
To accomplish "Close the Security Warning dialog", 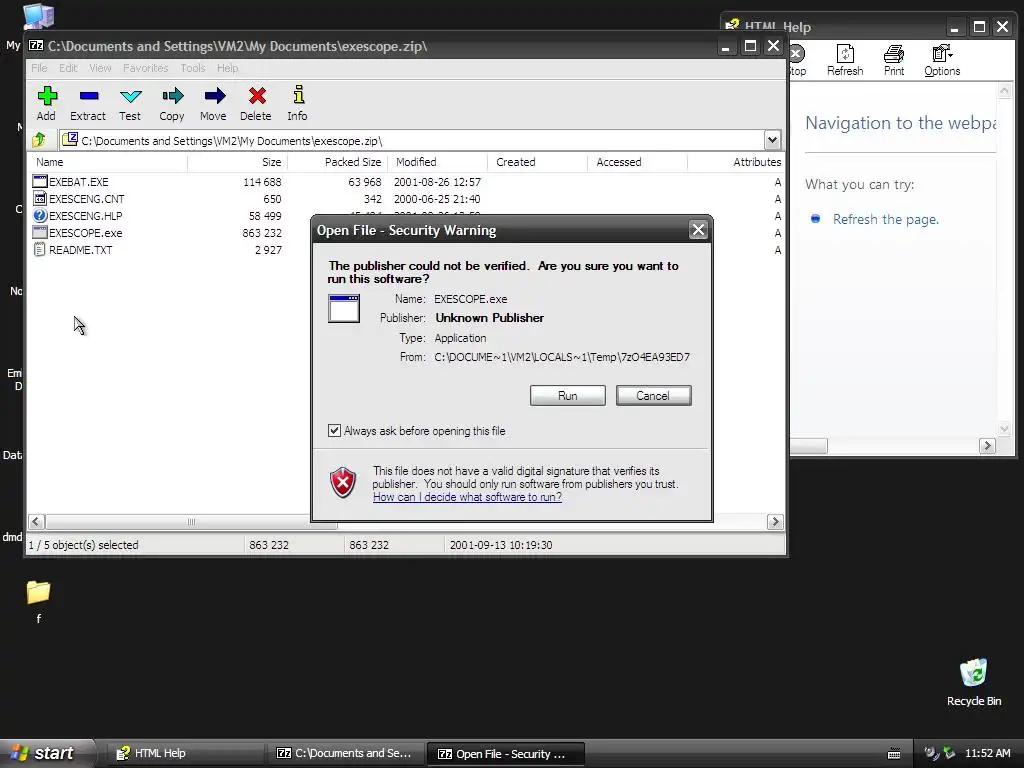I will click(x=698, y=230).
